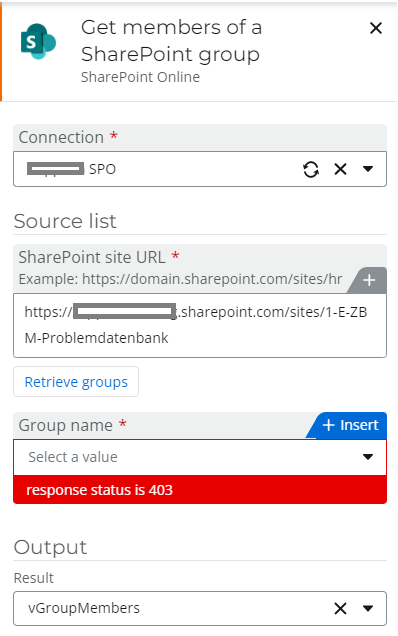Click the SharePoint Online subtitle
The height and width of the screenshot is (636, 398).
(x=140, y=77)
